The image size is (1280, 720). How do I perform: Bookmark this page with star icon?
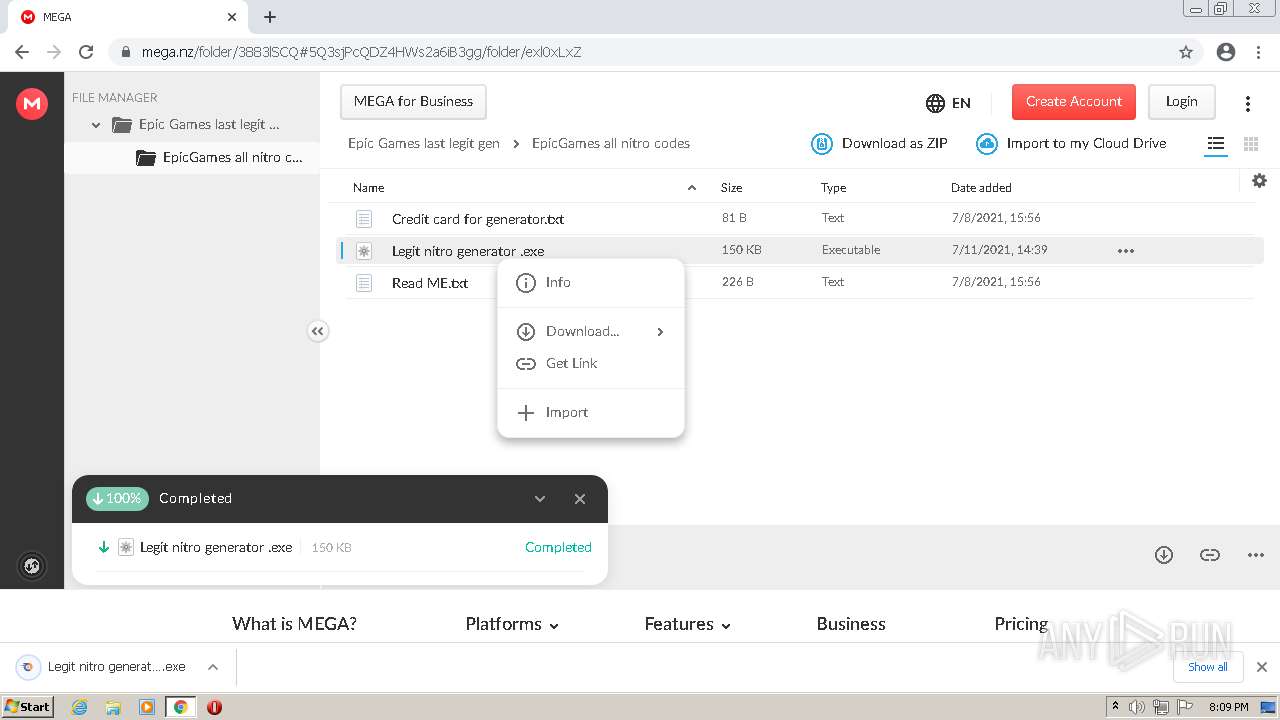coord(1186,52)
